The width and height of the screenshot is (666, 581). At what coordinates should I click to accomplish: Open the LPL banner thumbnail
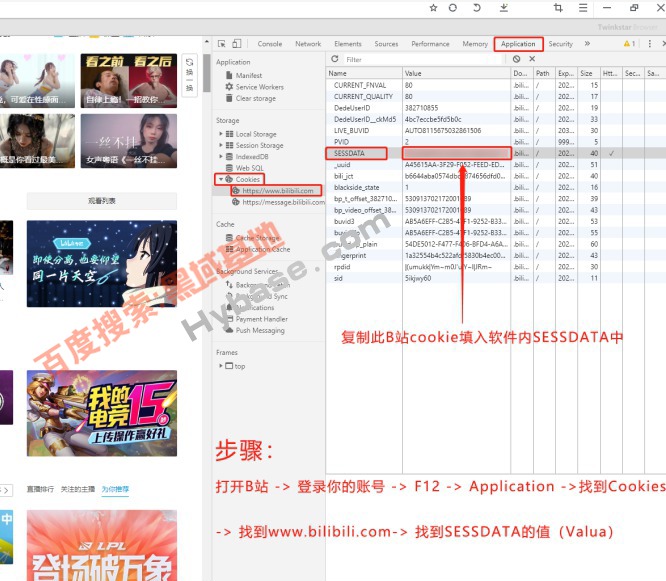102,545
